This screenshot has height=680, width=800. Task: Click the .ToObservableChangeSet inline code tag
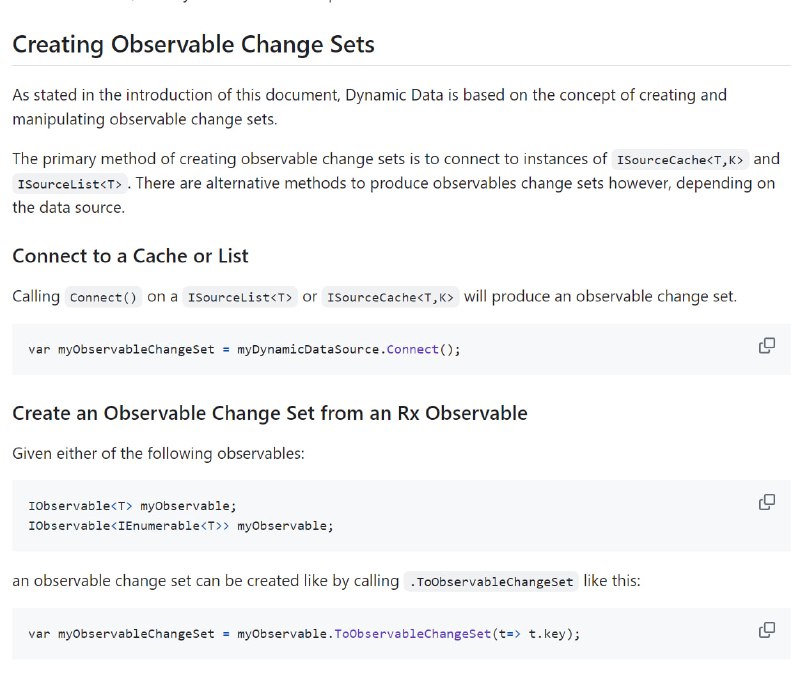491,582
